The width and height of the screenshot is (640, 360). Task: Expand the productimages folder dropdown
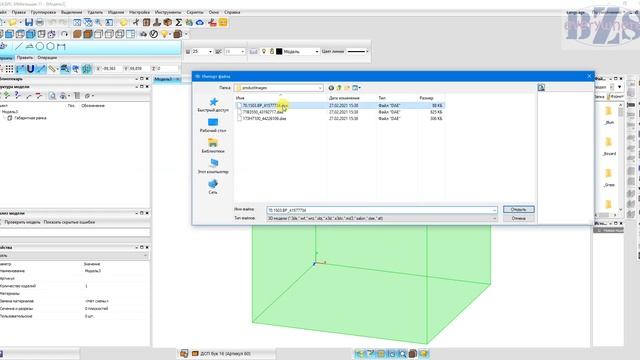(x=320, y=88)
